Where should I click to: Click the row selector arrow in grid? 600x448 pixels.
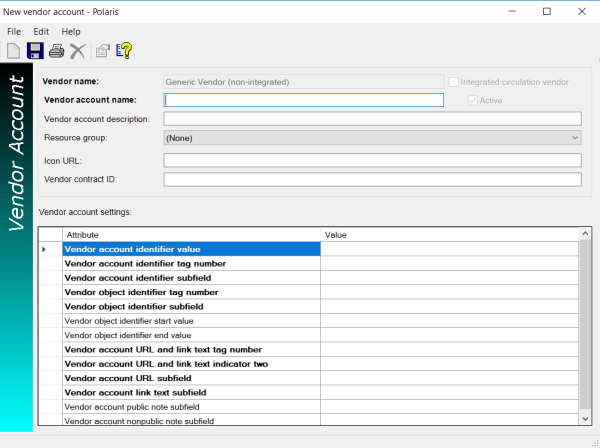(44, 248)
